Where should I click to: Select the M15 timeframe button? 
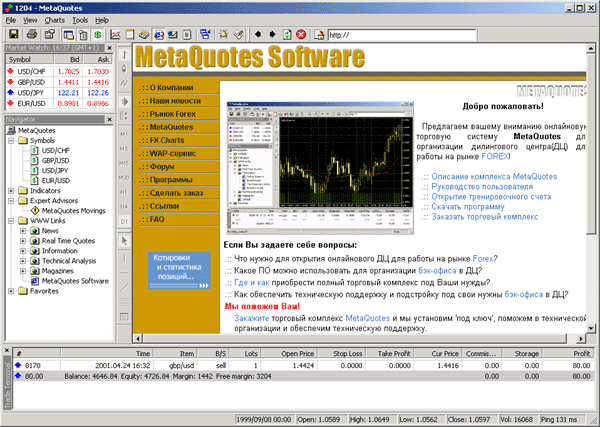click(x=124, y=163)
